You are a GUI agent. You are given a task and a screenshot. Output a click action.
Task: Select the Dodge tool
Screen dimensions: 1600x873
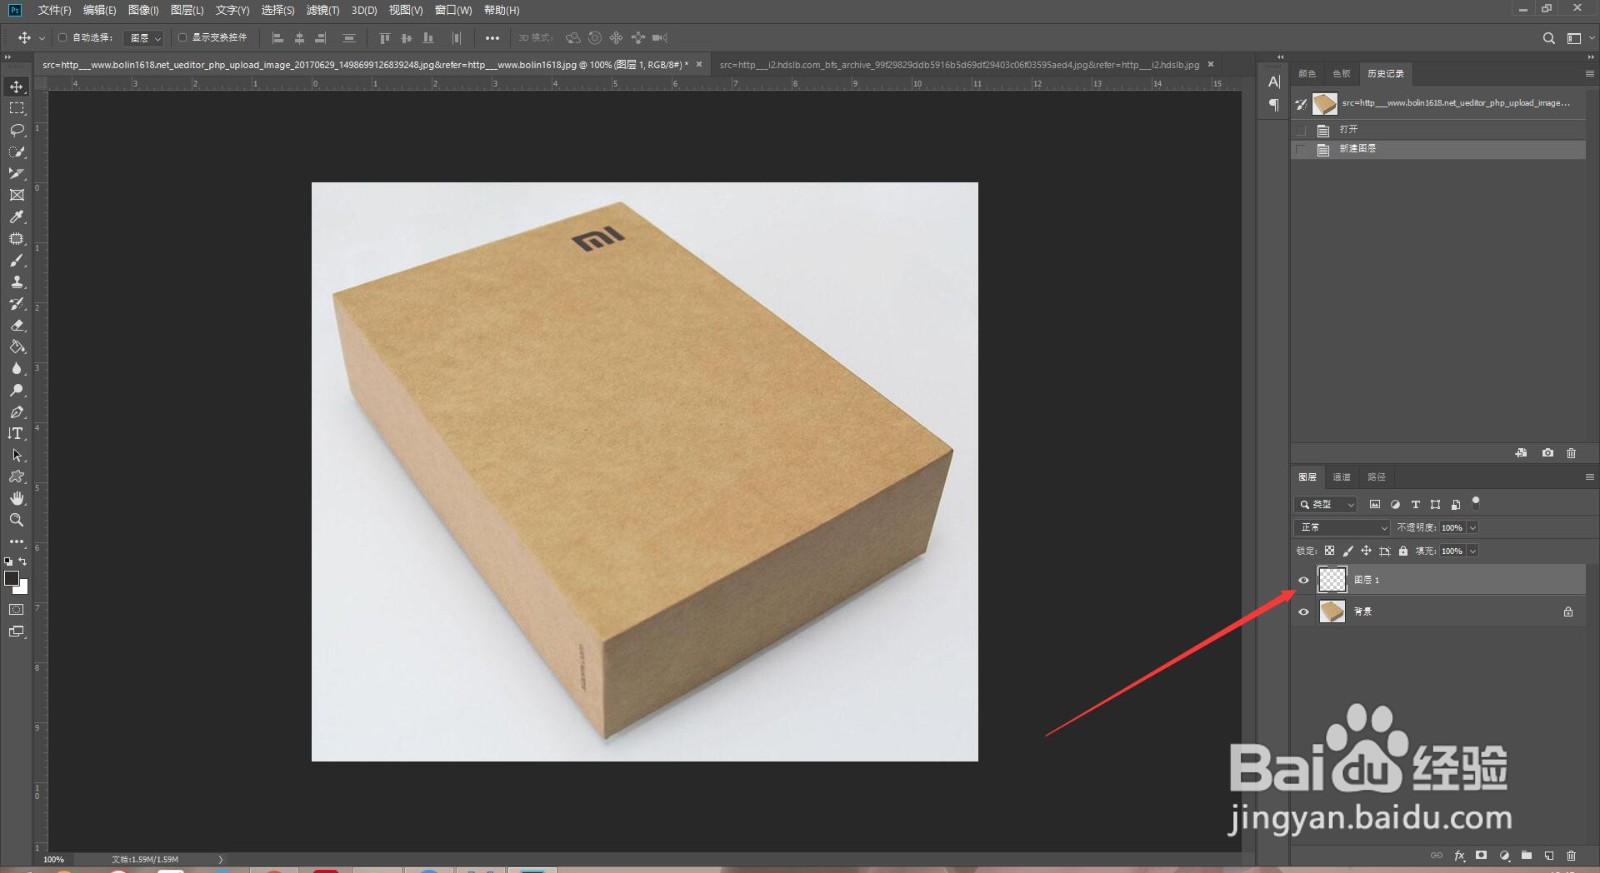[x=17, y=391]
